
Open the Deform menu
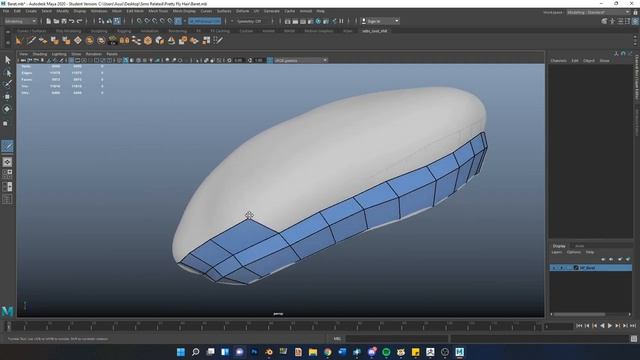[242, 11]
